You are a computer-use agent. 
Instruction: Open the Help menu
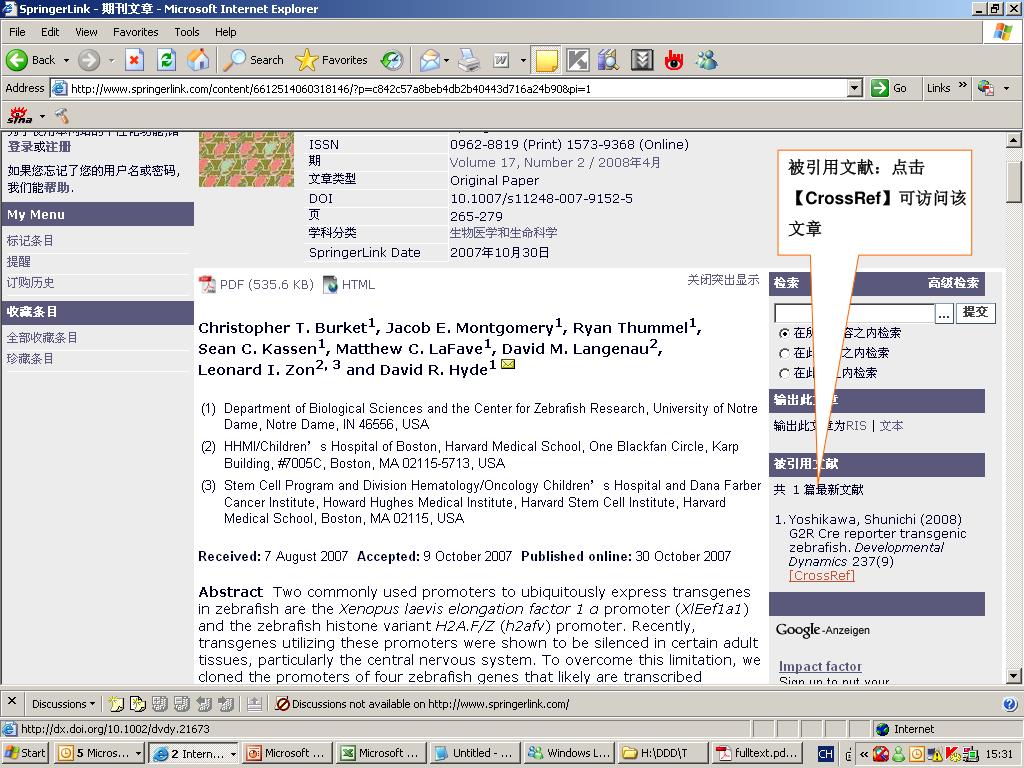(225, 32)
